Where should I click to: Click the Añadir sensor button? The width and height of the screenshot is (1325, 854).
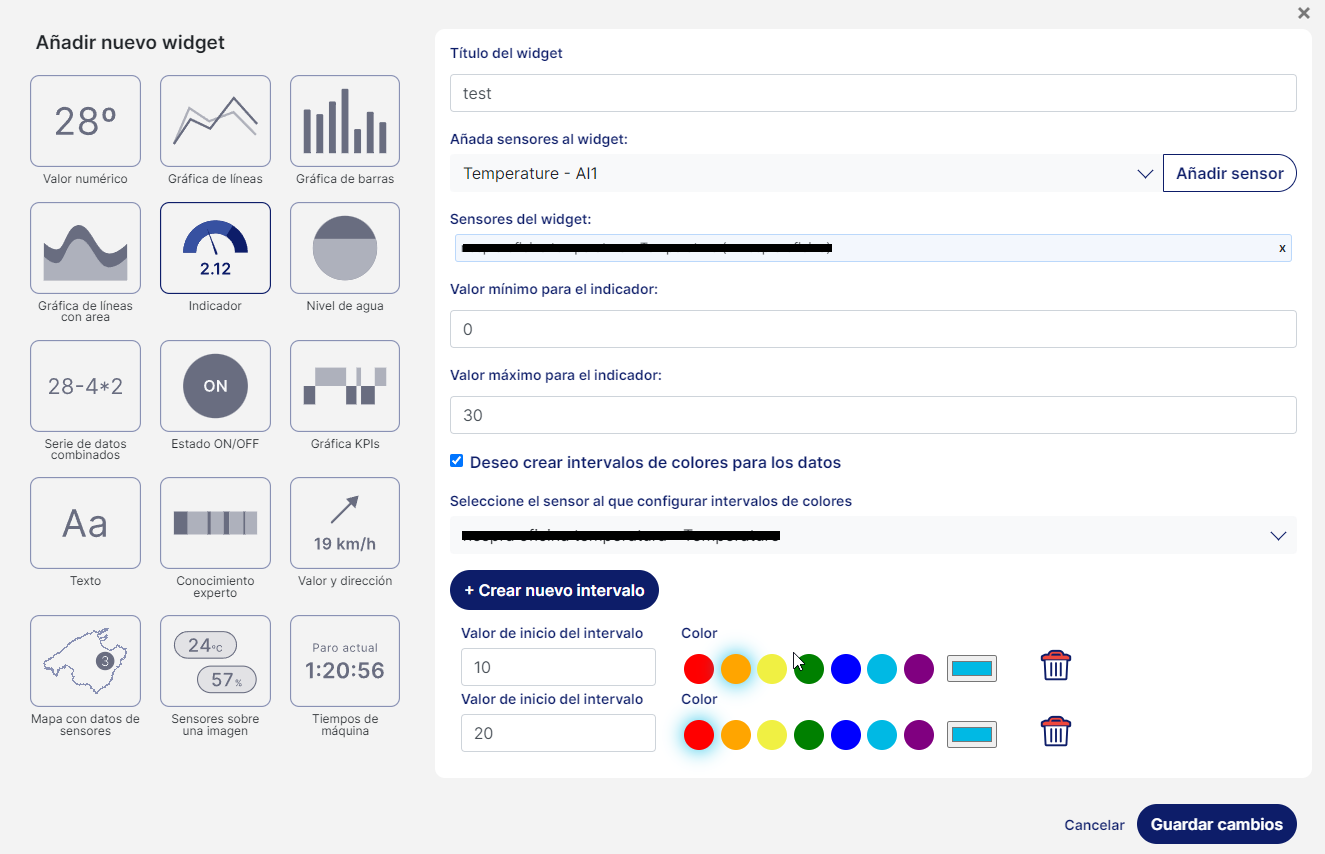(x=1229, y=174)
